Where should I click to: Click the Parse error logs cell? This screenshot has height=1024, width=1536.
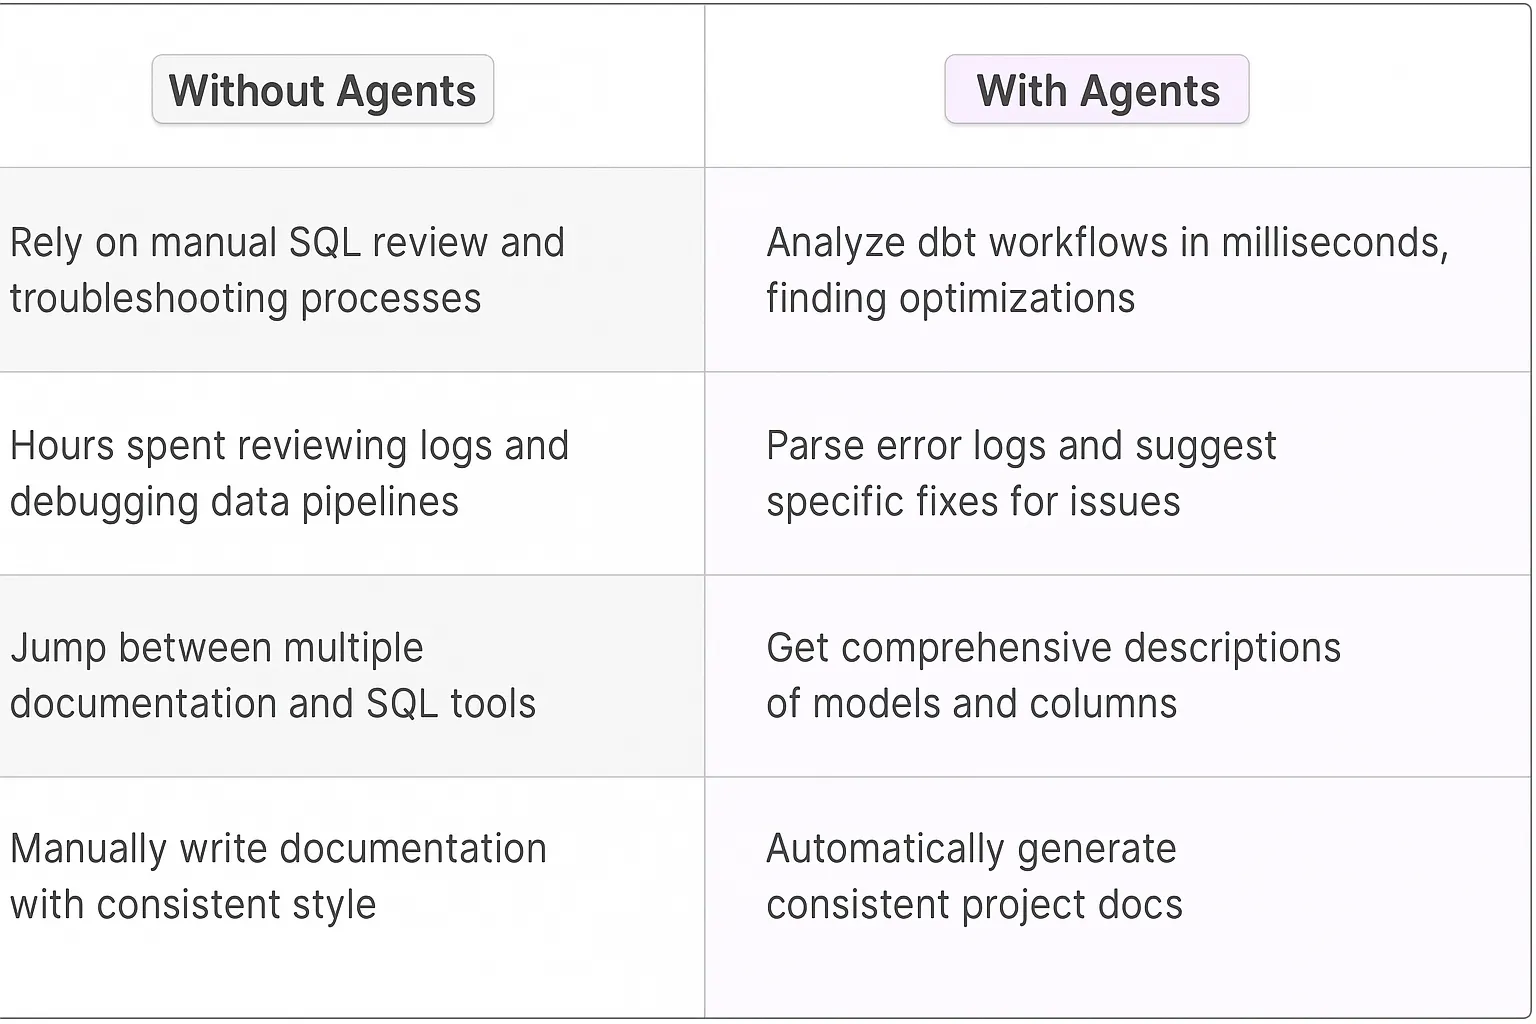tap(1117, 473)
